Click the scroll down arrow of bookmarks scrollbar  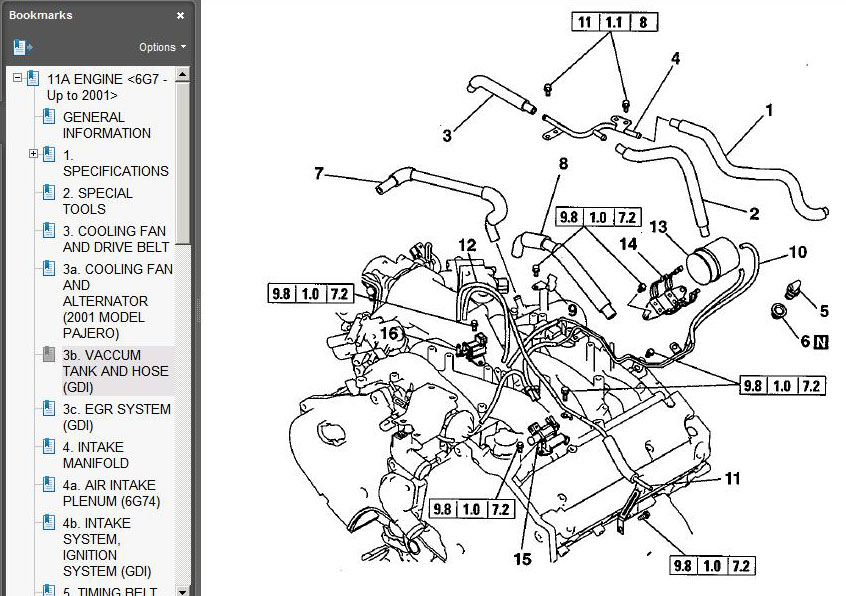coord(182,590)
